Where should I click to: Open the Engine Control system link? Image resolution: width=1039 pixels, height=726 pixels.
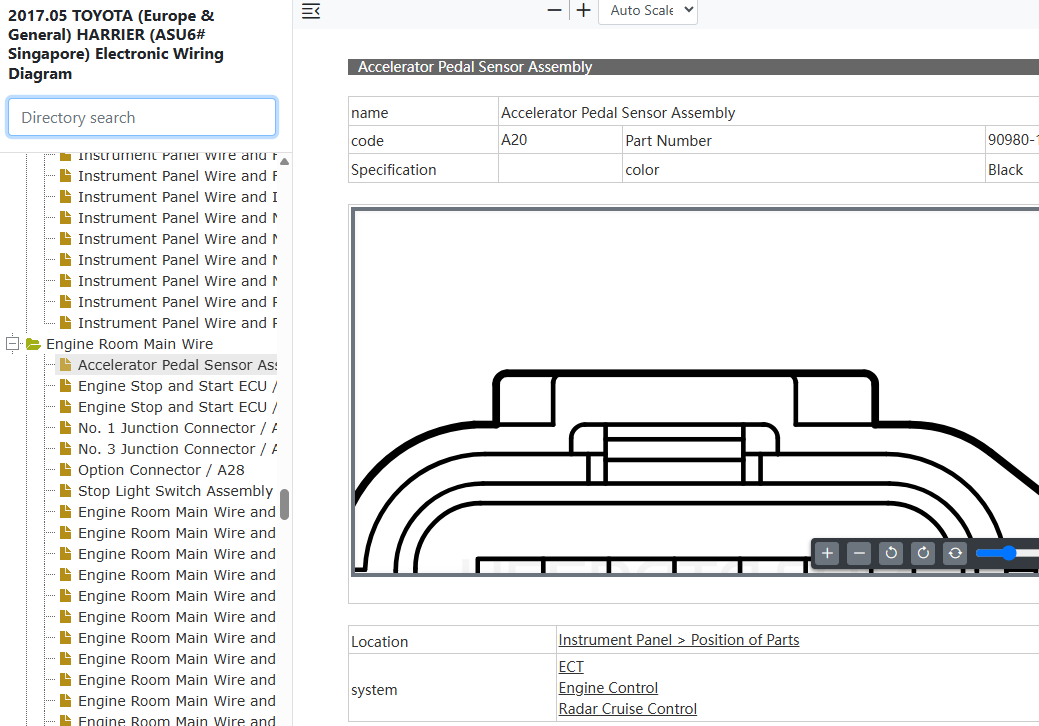tap(608, 688)
